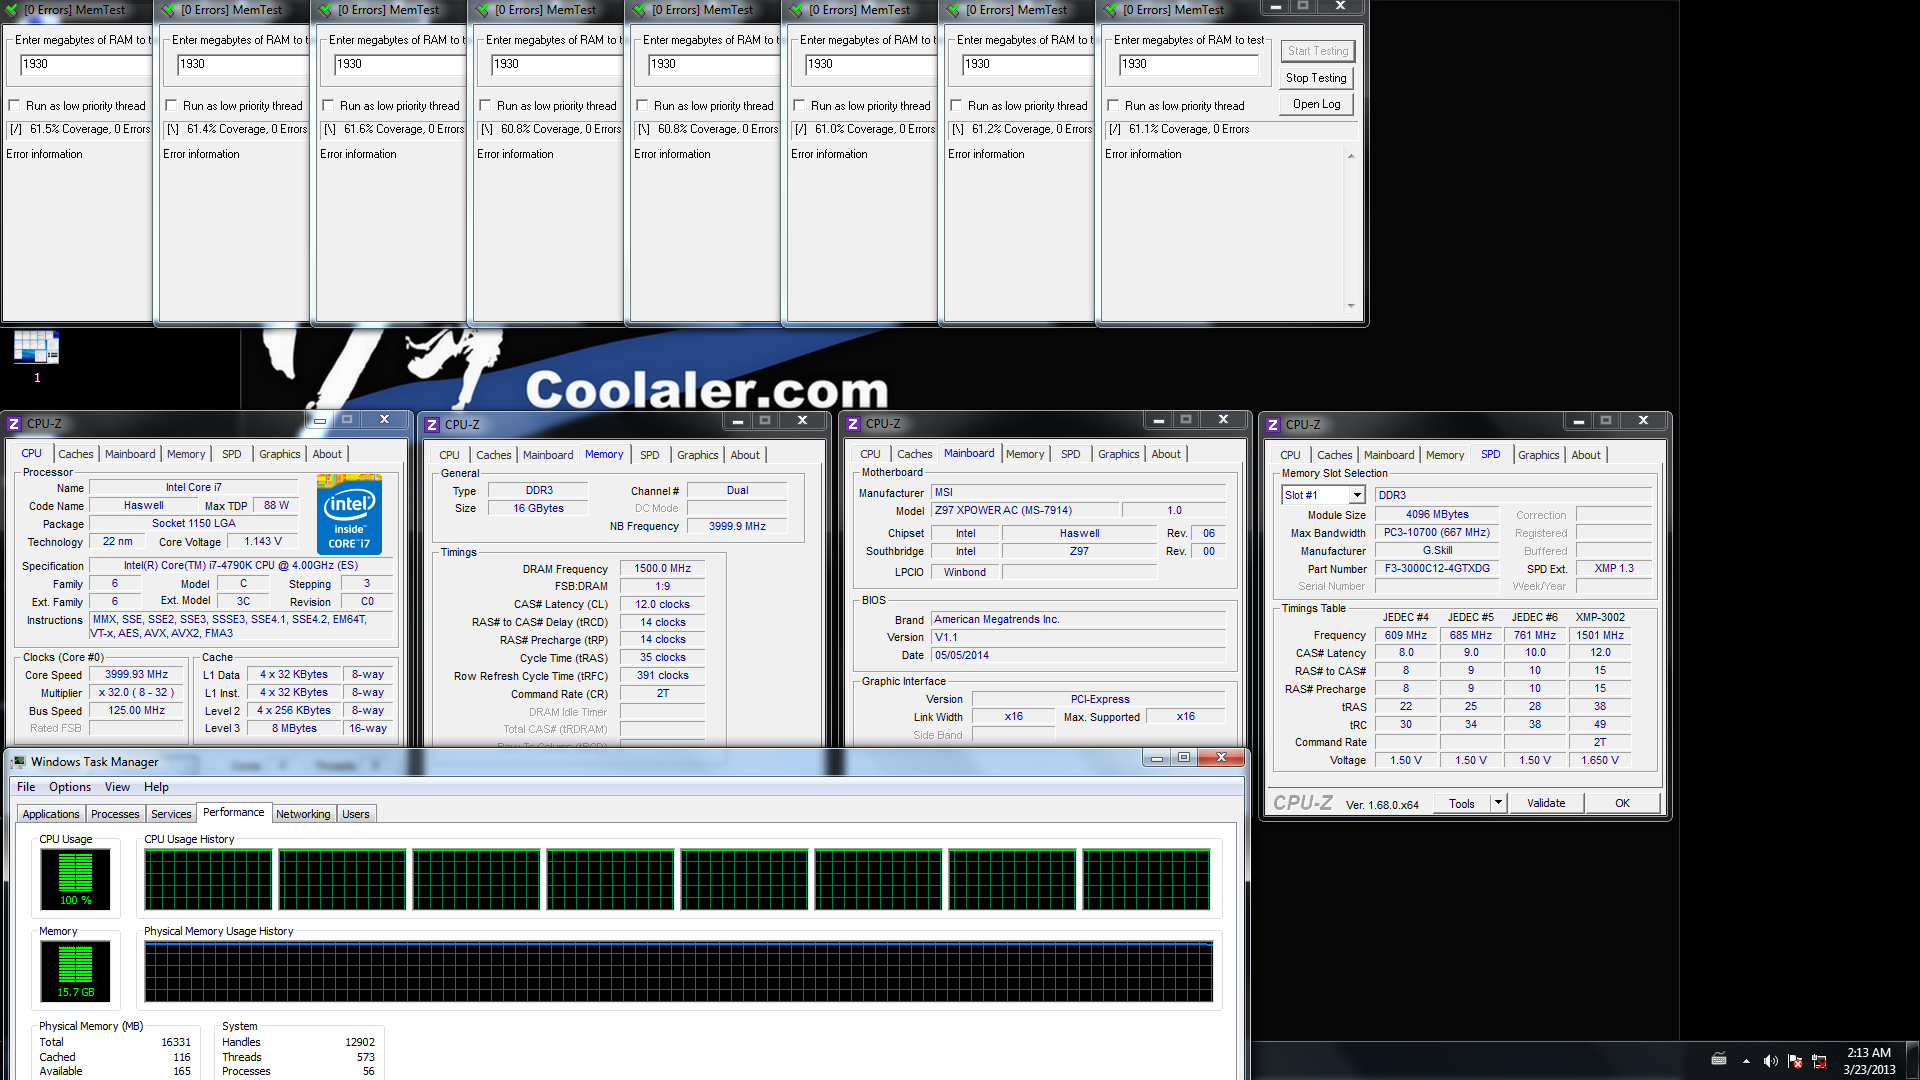
Task: Click the MemTest error information scrollbar down arrow
Action: 1351,305
